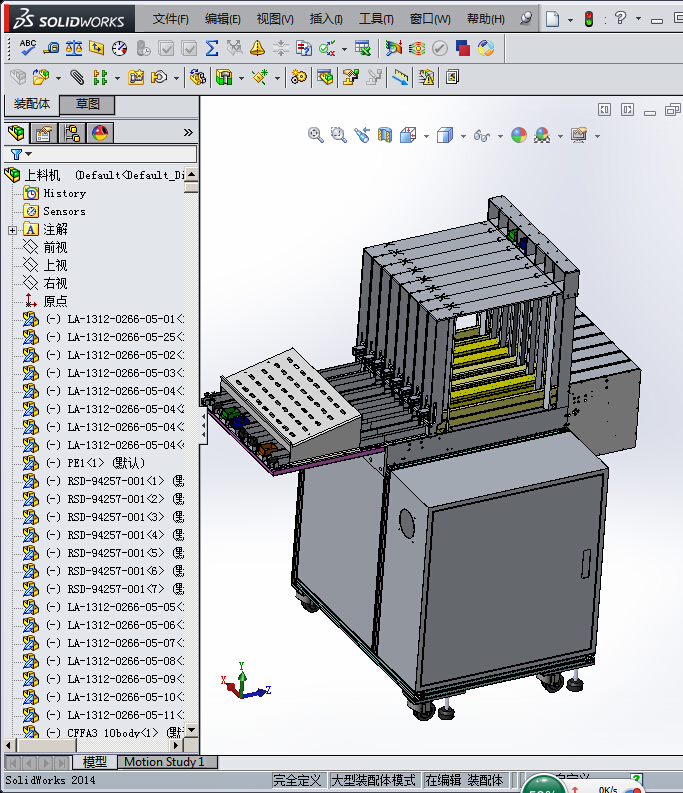The width and height of the screenshot is (683, 793).
Task: Select the 原点 origin item
Action: point(55,301)
